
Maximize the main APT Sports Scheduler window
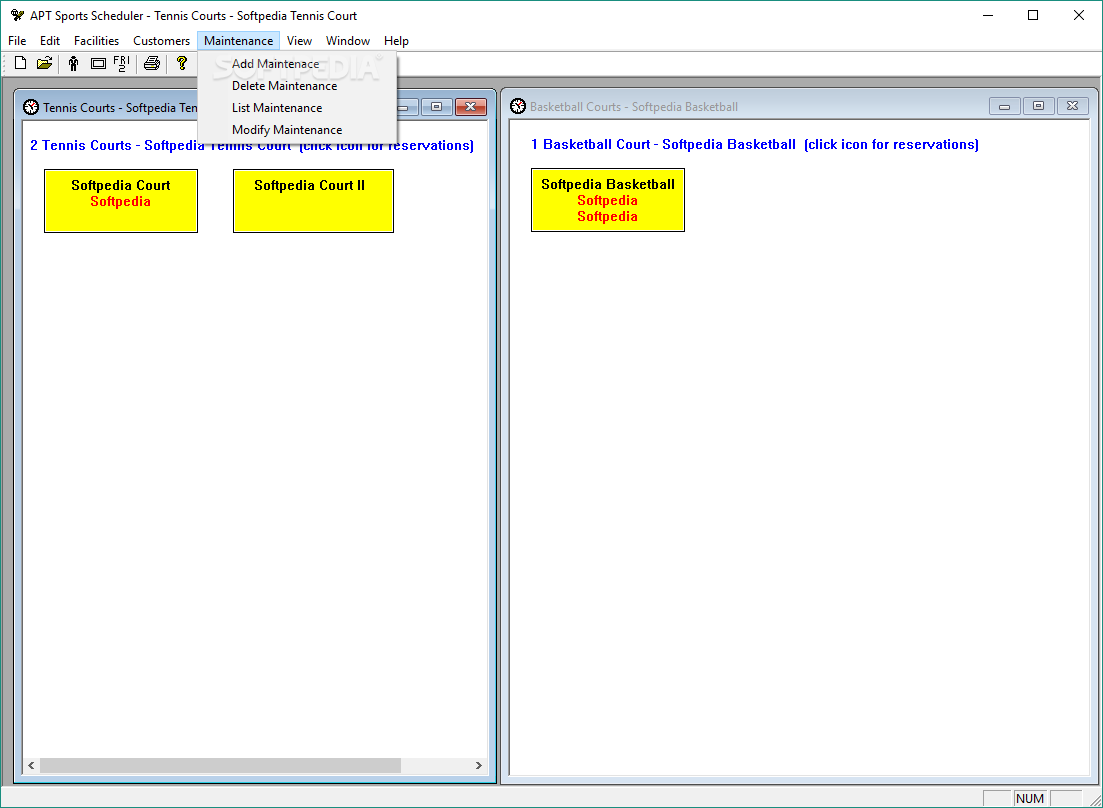1033,15
